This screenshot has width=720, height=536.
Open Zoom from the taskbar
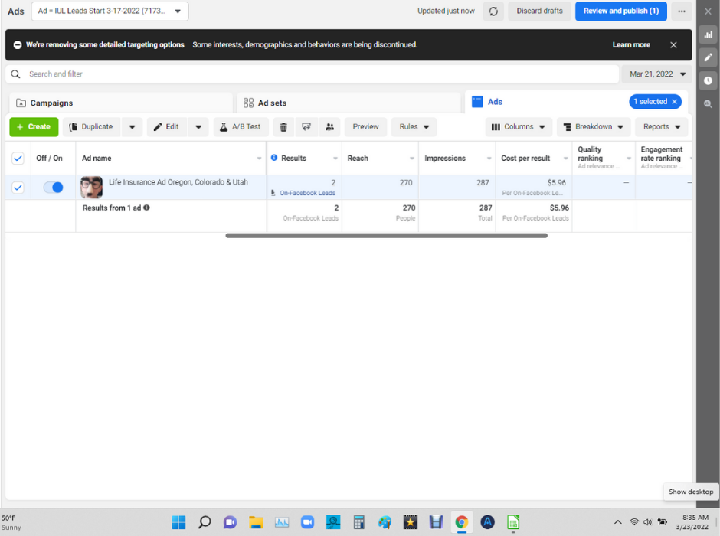(x=307, y=522)
